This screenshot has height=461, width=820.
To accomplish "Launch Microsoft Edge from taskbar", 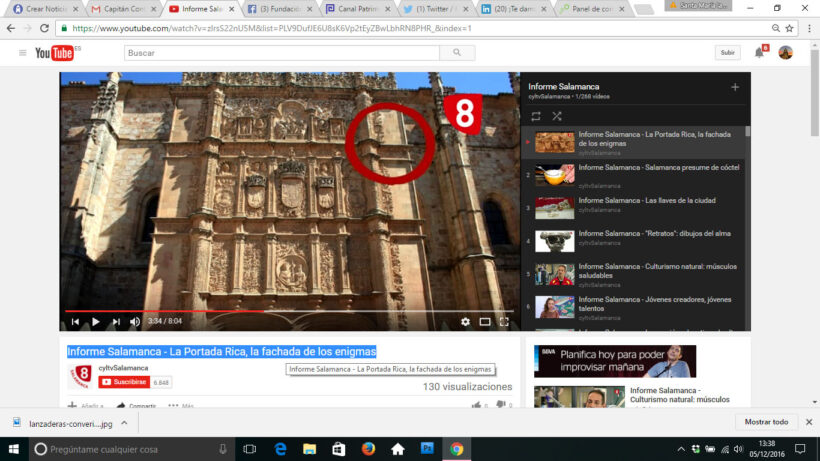I will point(280,449).
